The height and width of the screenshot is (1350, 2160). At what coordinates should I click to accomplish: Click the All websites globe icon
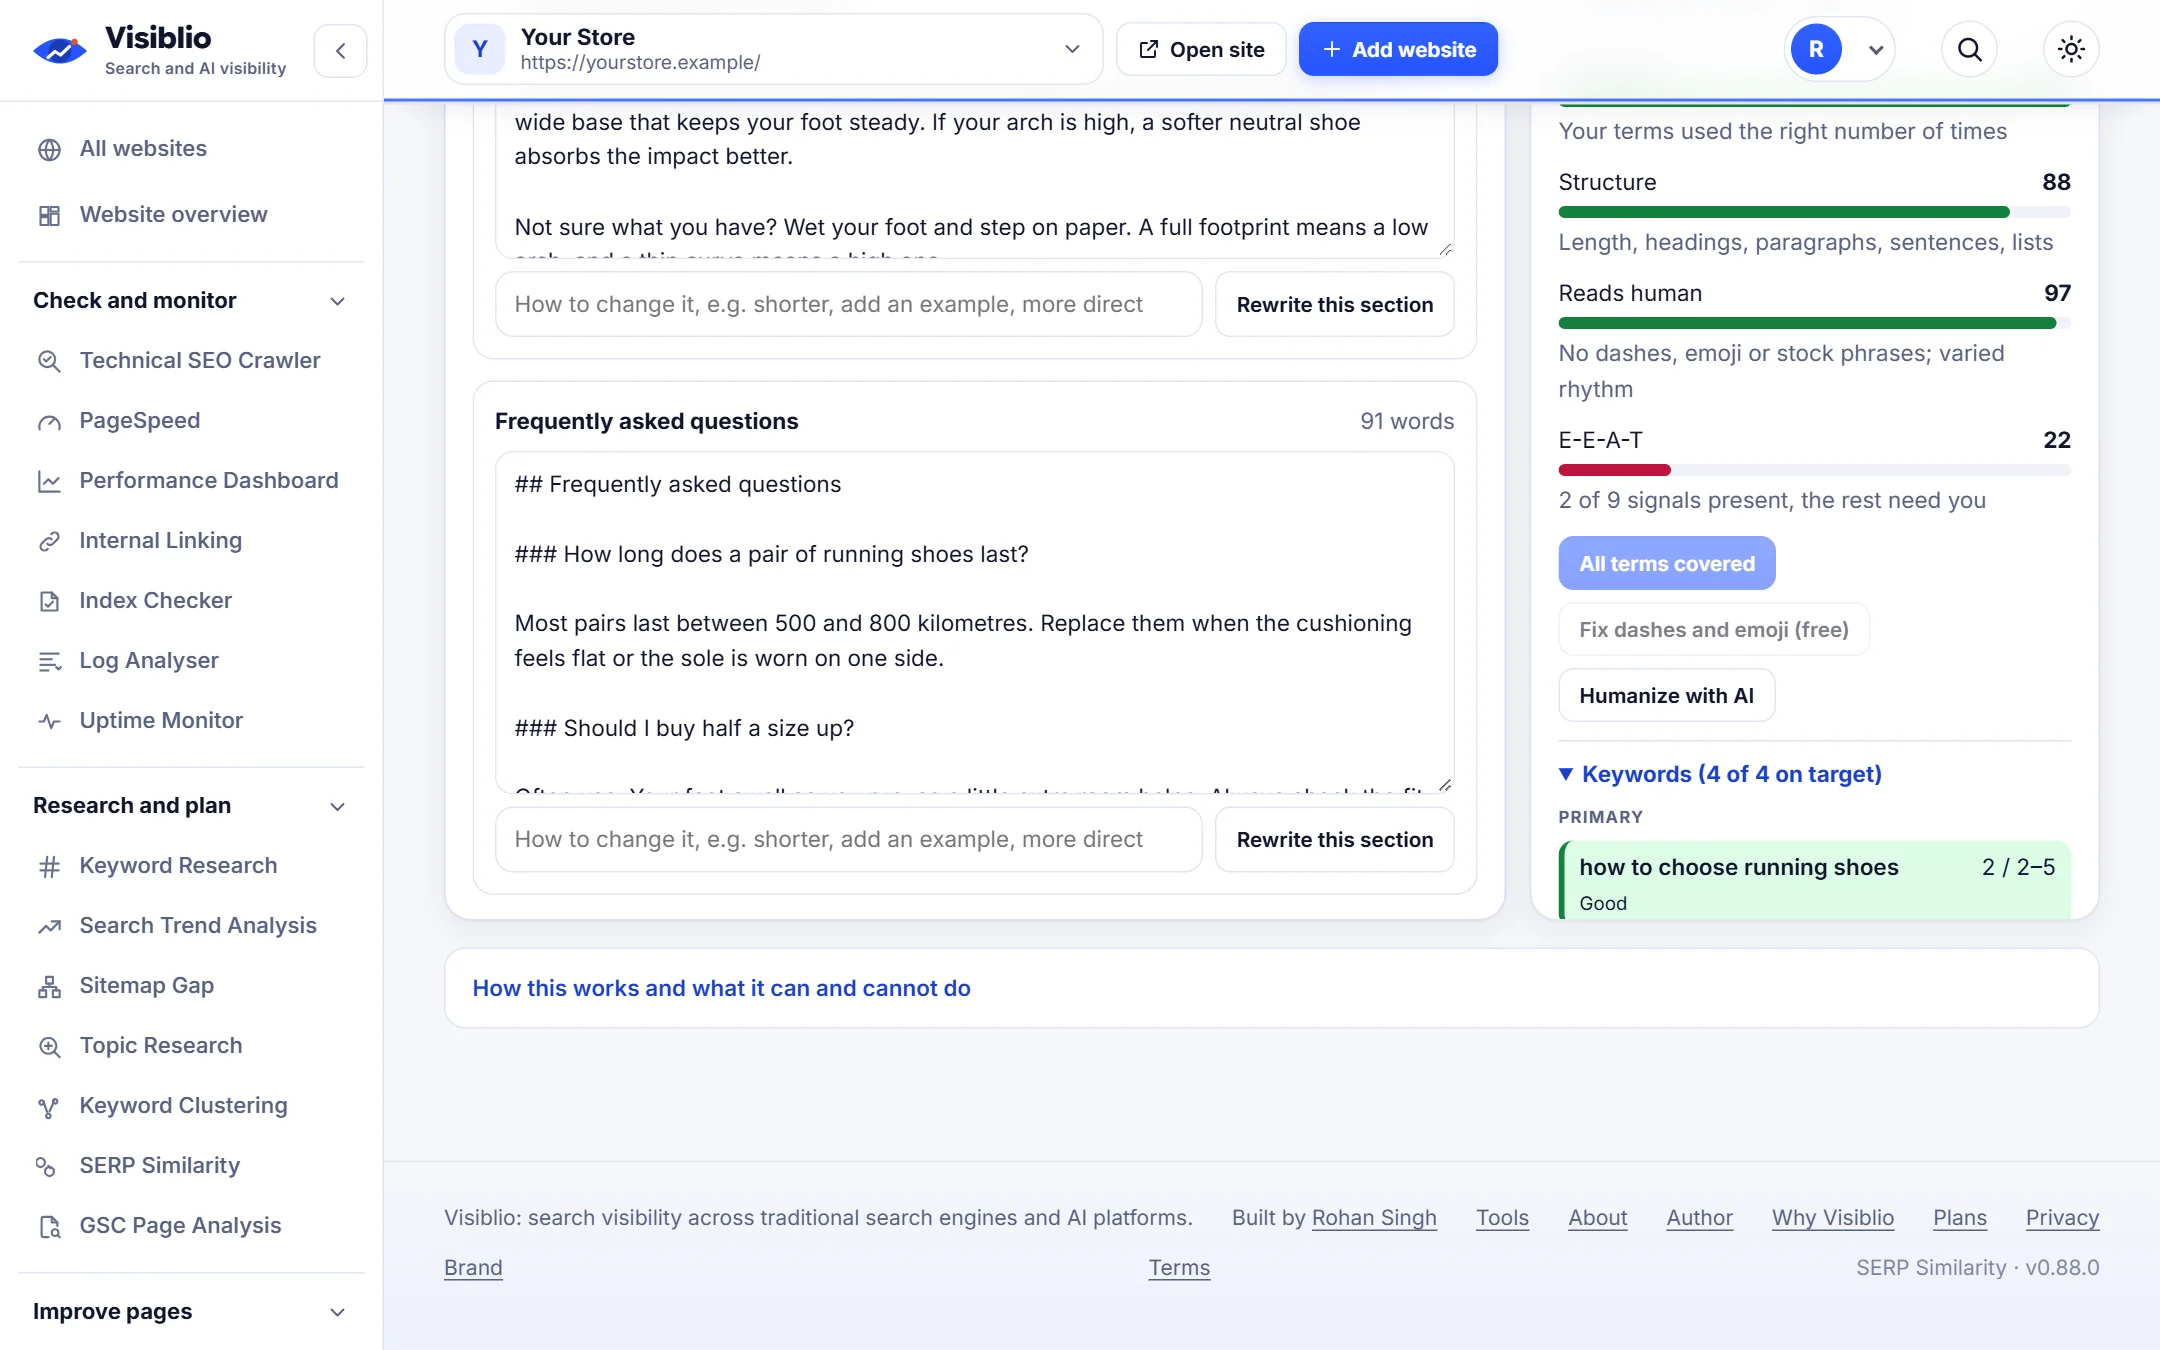point(49,149)
